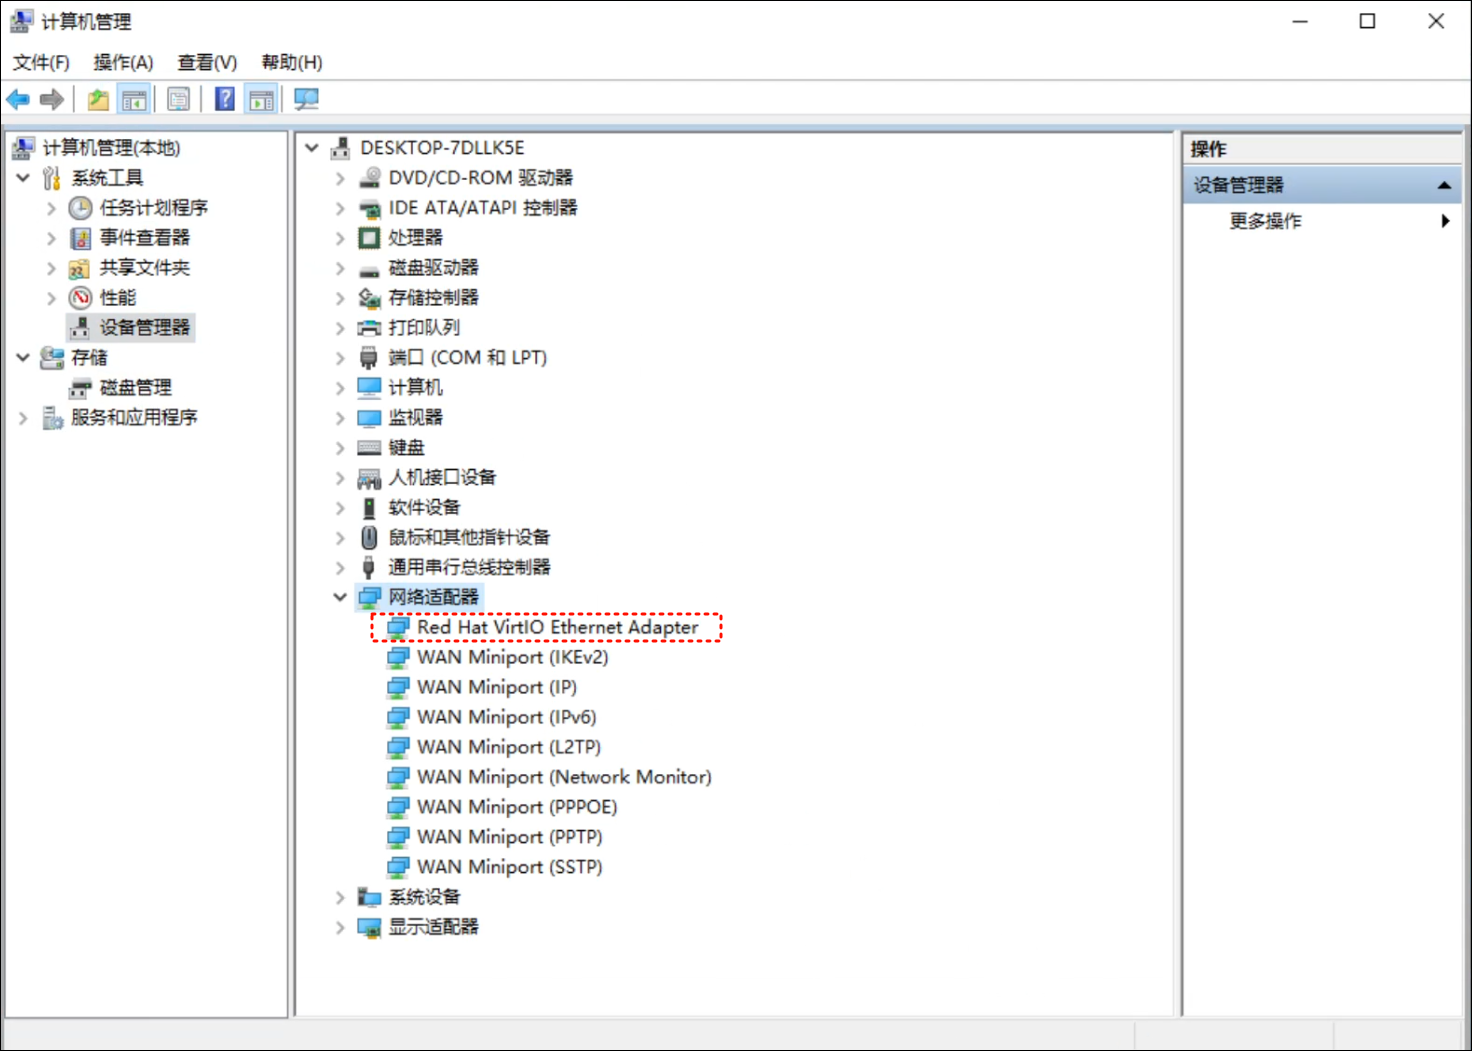The image size is (1472, 1051).
Task: Expand the 服务和应用程序 node
Action: 23,418
